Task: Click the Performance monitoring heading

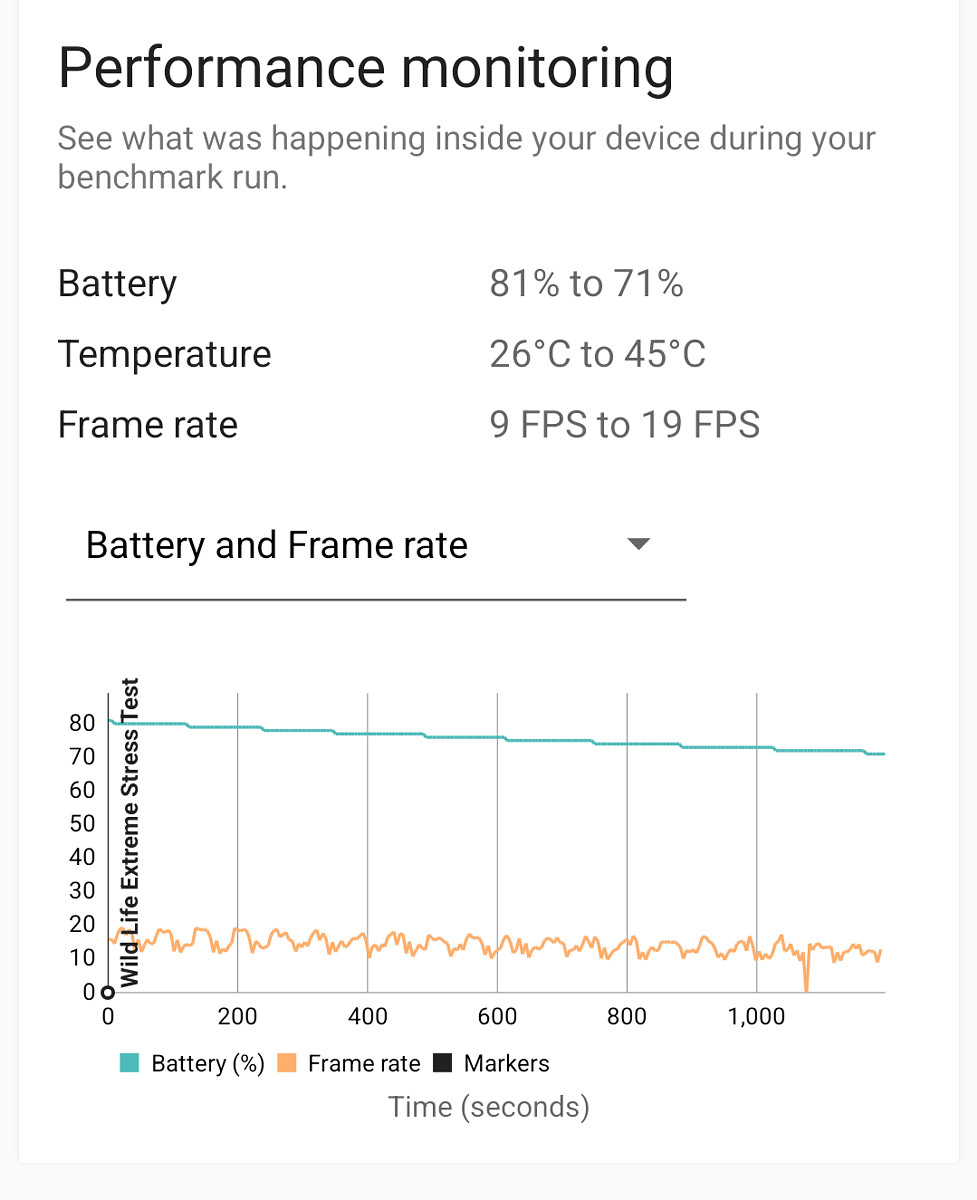Action: pos(365,68)
